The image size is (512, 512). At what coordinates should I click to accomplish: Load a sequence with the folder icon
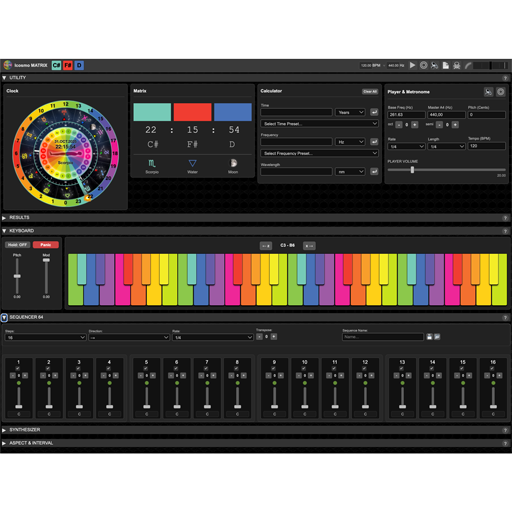pyautogui.click(x=437, y=337)
